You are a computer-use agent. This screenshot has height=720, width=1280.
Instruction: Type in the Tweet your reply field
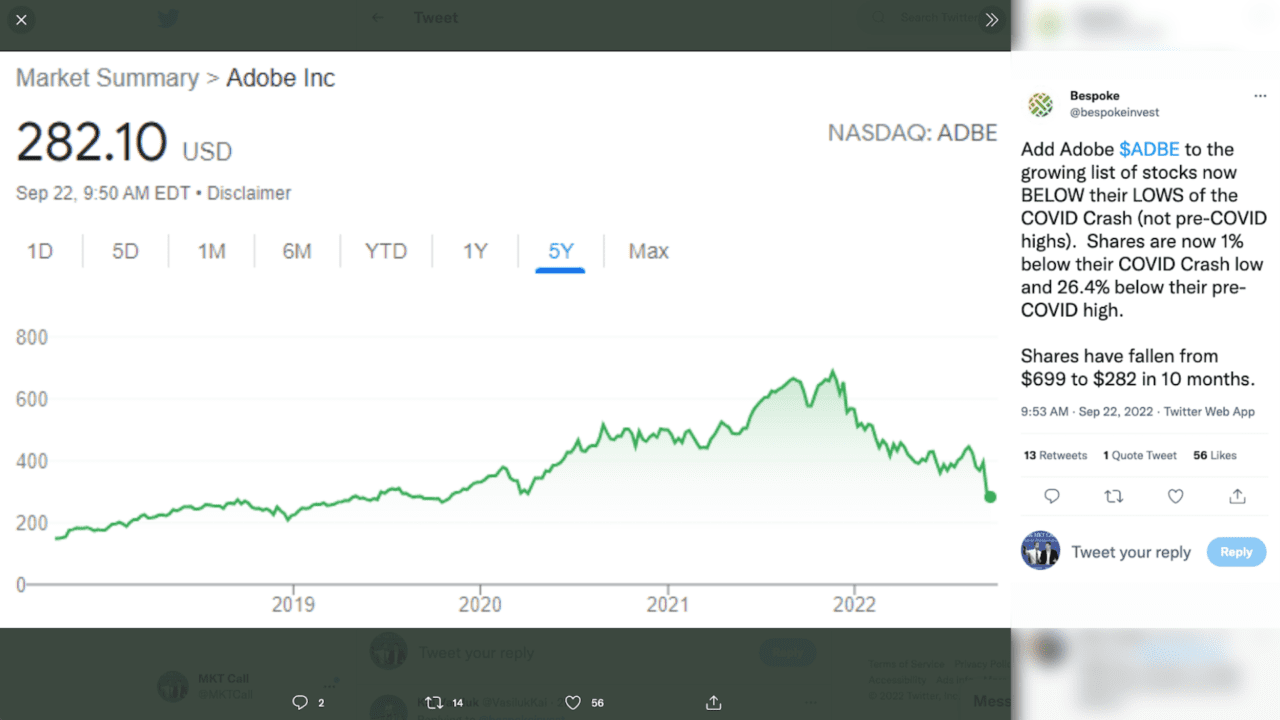pyautogui.click(x=1131, y=552)
